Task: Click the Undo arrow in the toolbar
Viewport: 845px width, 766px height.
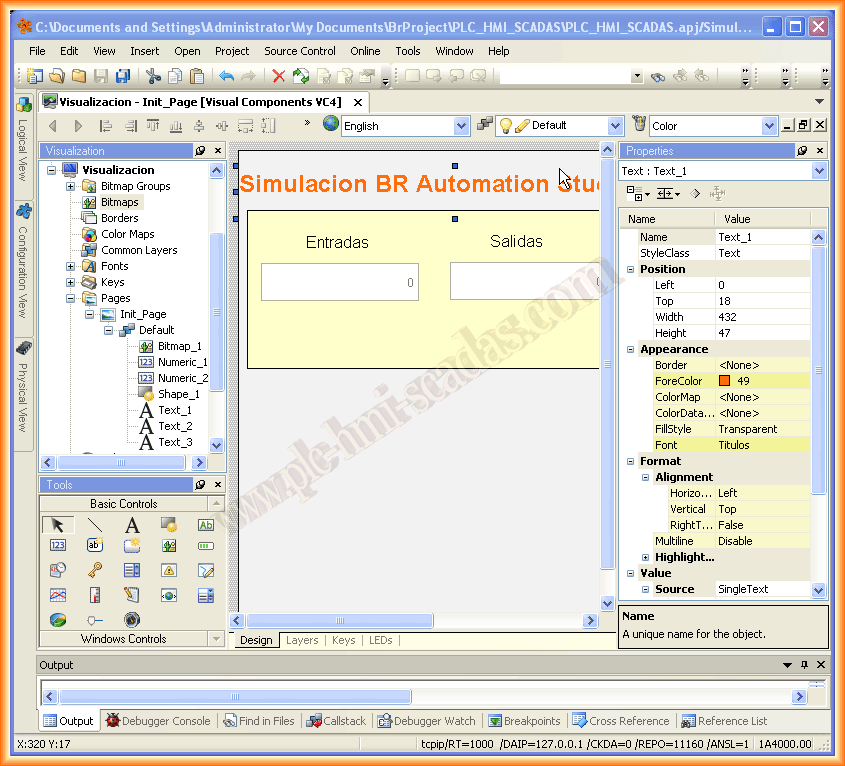Action: [226, 75]
